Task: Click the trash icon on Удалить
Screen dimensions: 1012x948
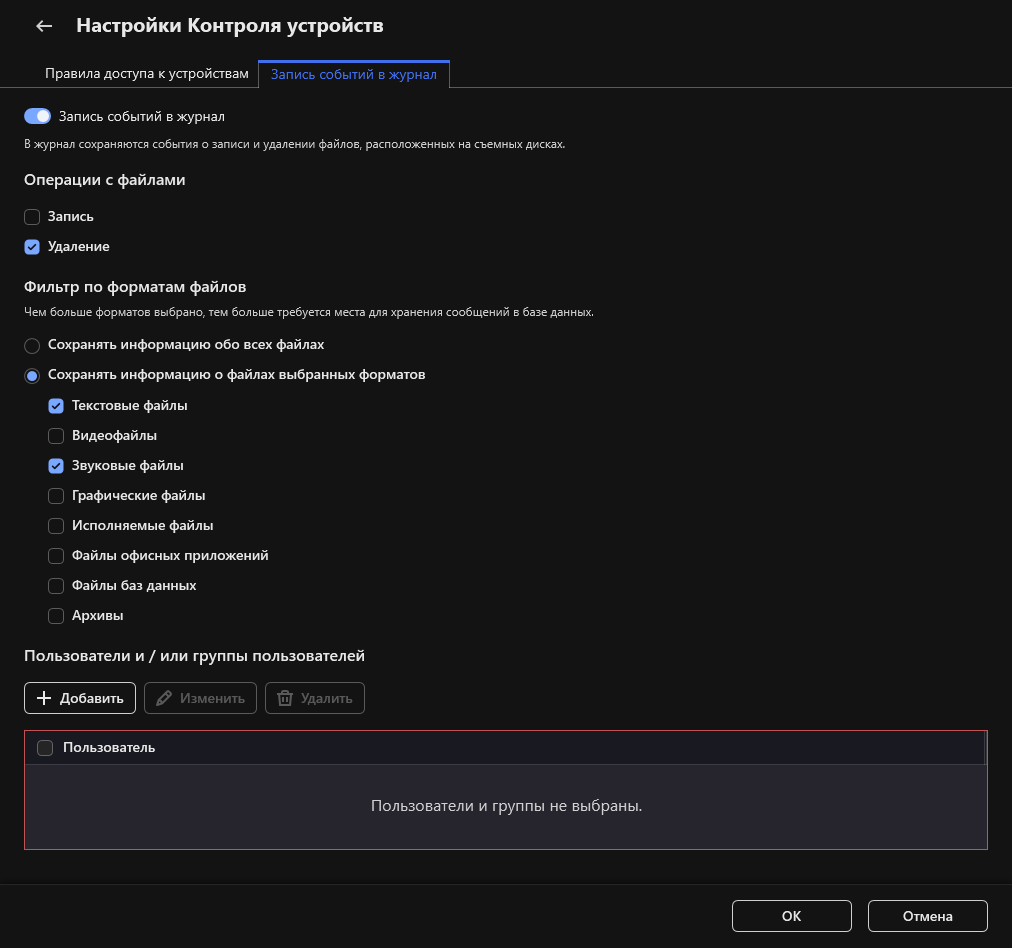Action: click(x=285, y=698)
